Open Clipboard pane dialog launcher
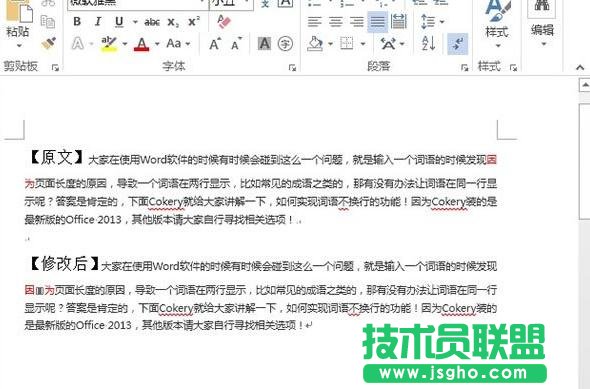 click(x=55, y=68)
